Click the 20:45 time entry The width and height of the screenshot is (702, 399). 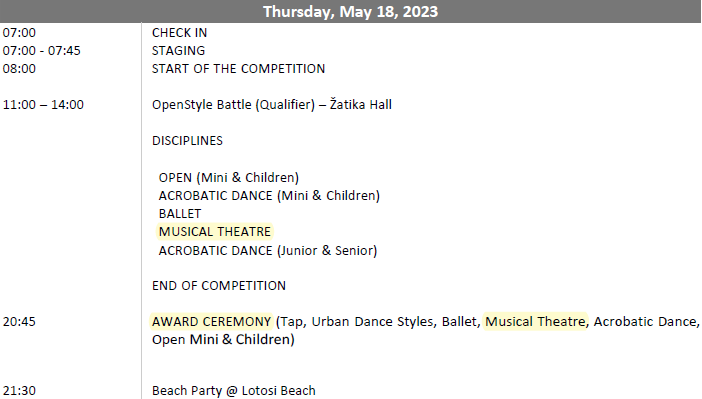[x=19, y=322]
